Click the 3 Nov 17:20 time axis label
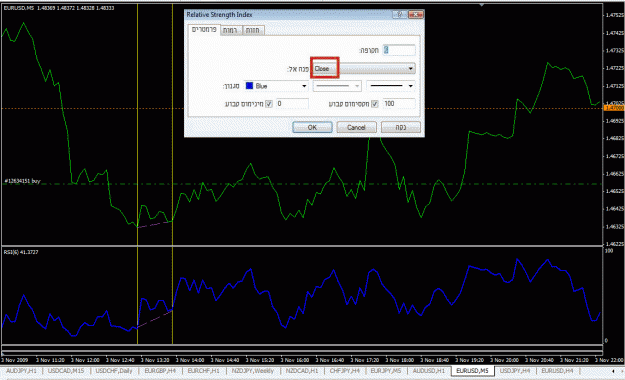The width and height of the screenshot is (625, 380). [x=365, y=360]
